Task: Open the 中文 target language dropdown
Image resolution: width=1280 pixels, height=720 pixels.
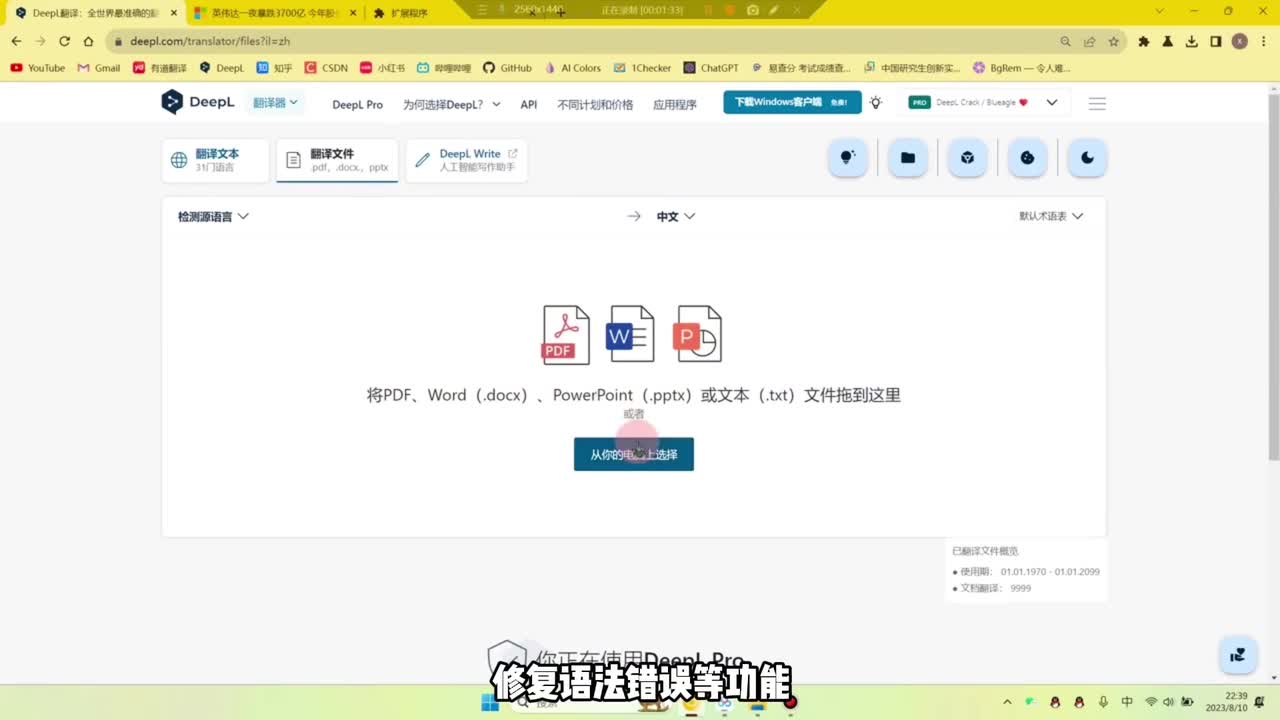Action: [x=675, y=216]
